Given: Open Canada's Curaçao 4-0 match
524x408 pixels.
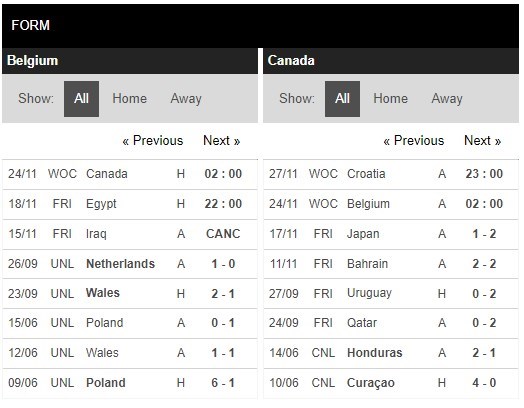Looking at the screenshot, I should [391, 383].
